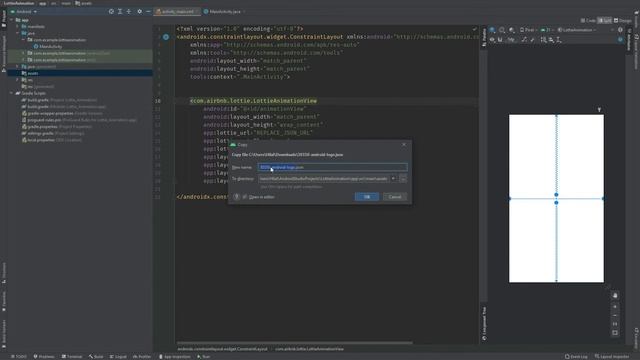The width and height of the screenshot is (640, 360).
Task: Open the Project side tool tab
Action: pos(4,18)
